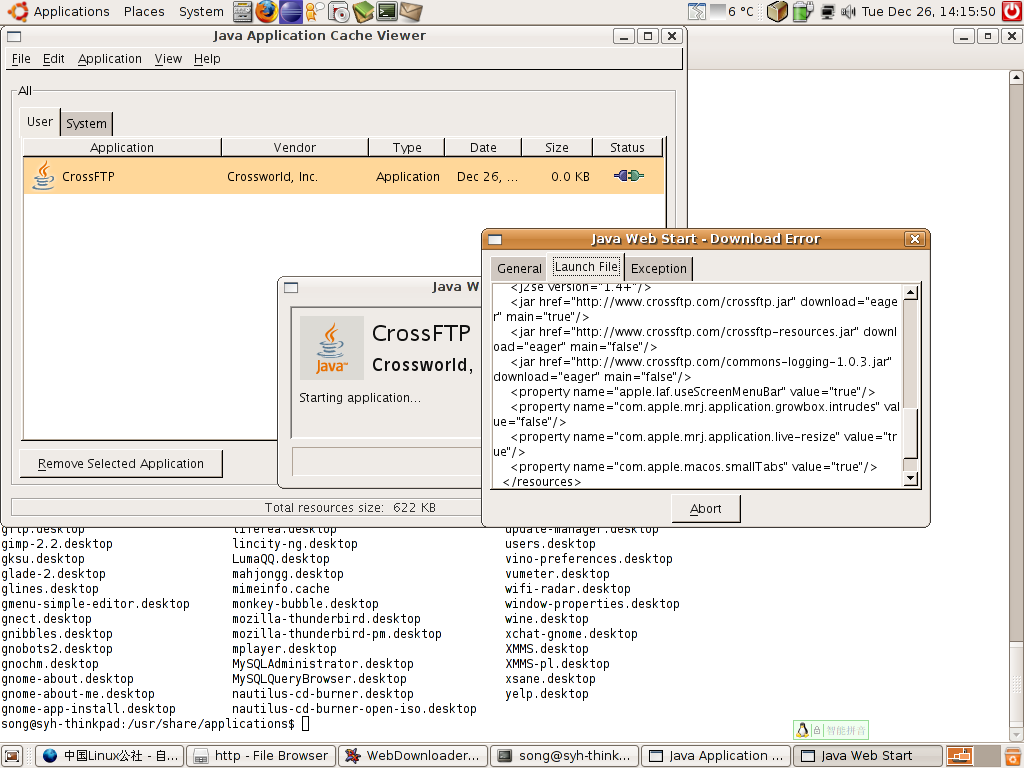Click the battery power status icon

tap(803, 11)
